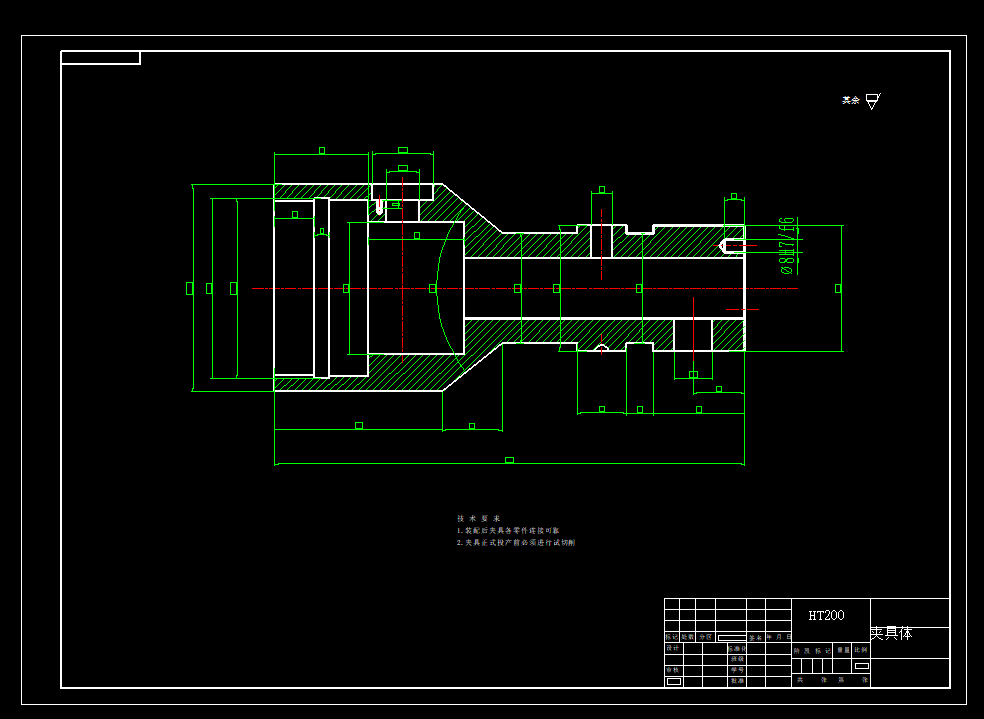Click the outermost left vertical diameter dimension marker

190,289
